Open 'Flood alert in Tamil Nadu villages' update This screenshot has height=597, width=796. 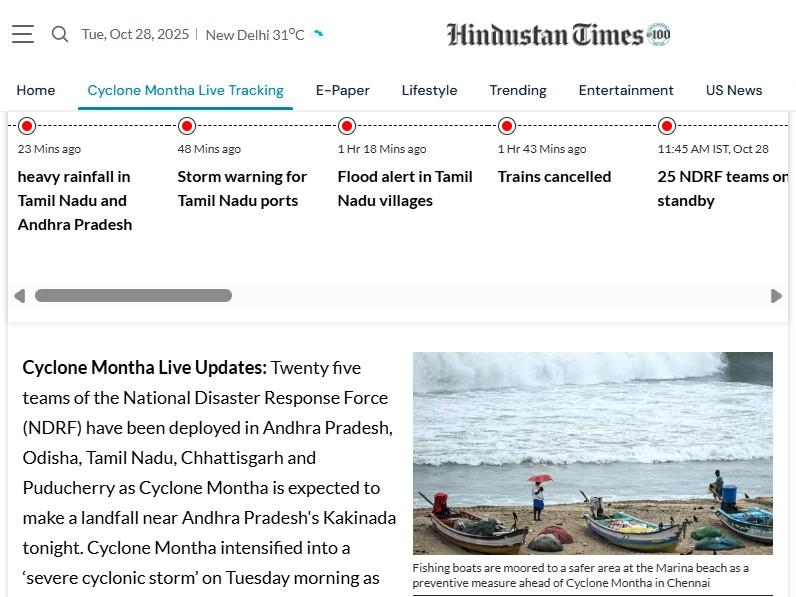[405, 188]
